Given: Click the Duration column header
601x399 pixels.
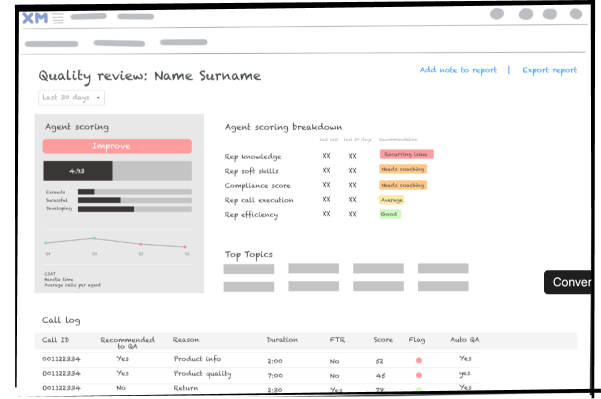Looking at the screenshot, I should (x=282, y=340).
